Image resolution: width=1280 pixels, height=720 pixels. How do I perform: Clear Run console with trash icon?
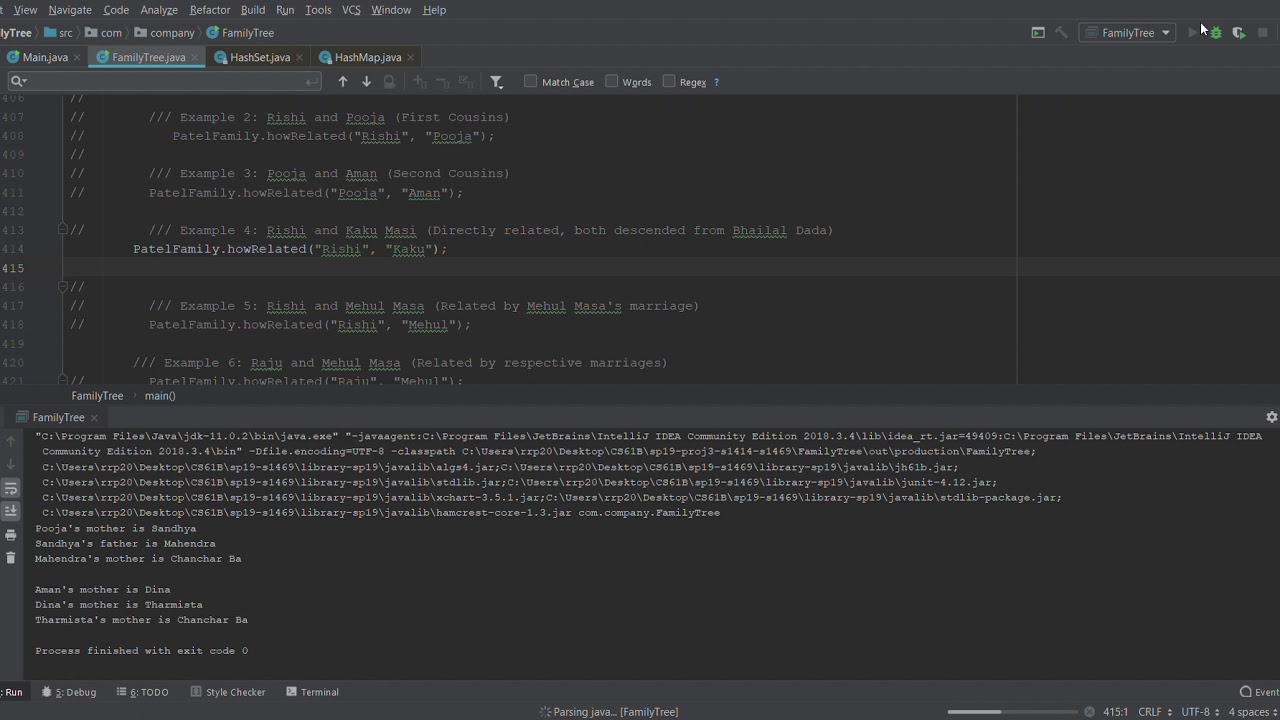pyautogui.click(x=11, y=558)
